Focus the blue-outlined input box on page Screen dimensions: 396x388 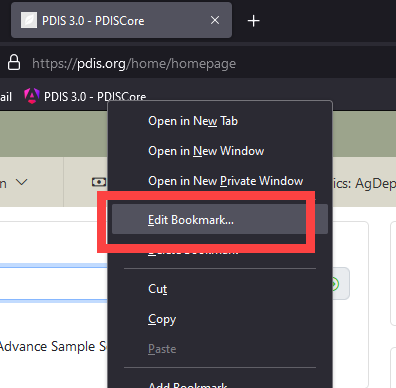coord(53,283)
